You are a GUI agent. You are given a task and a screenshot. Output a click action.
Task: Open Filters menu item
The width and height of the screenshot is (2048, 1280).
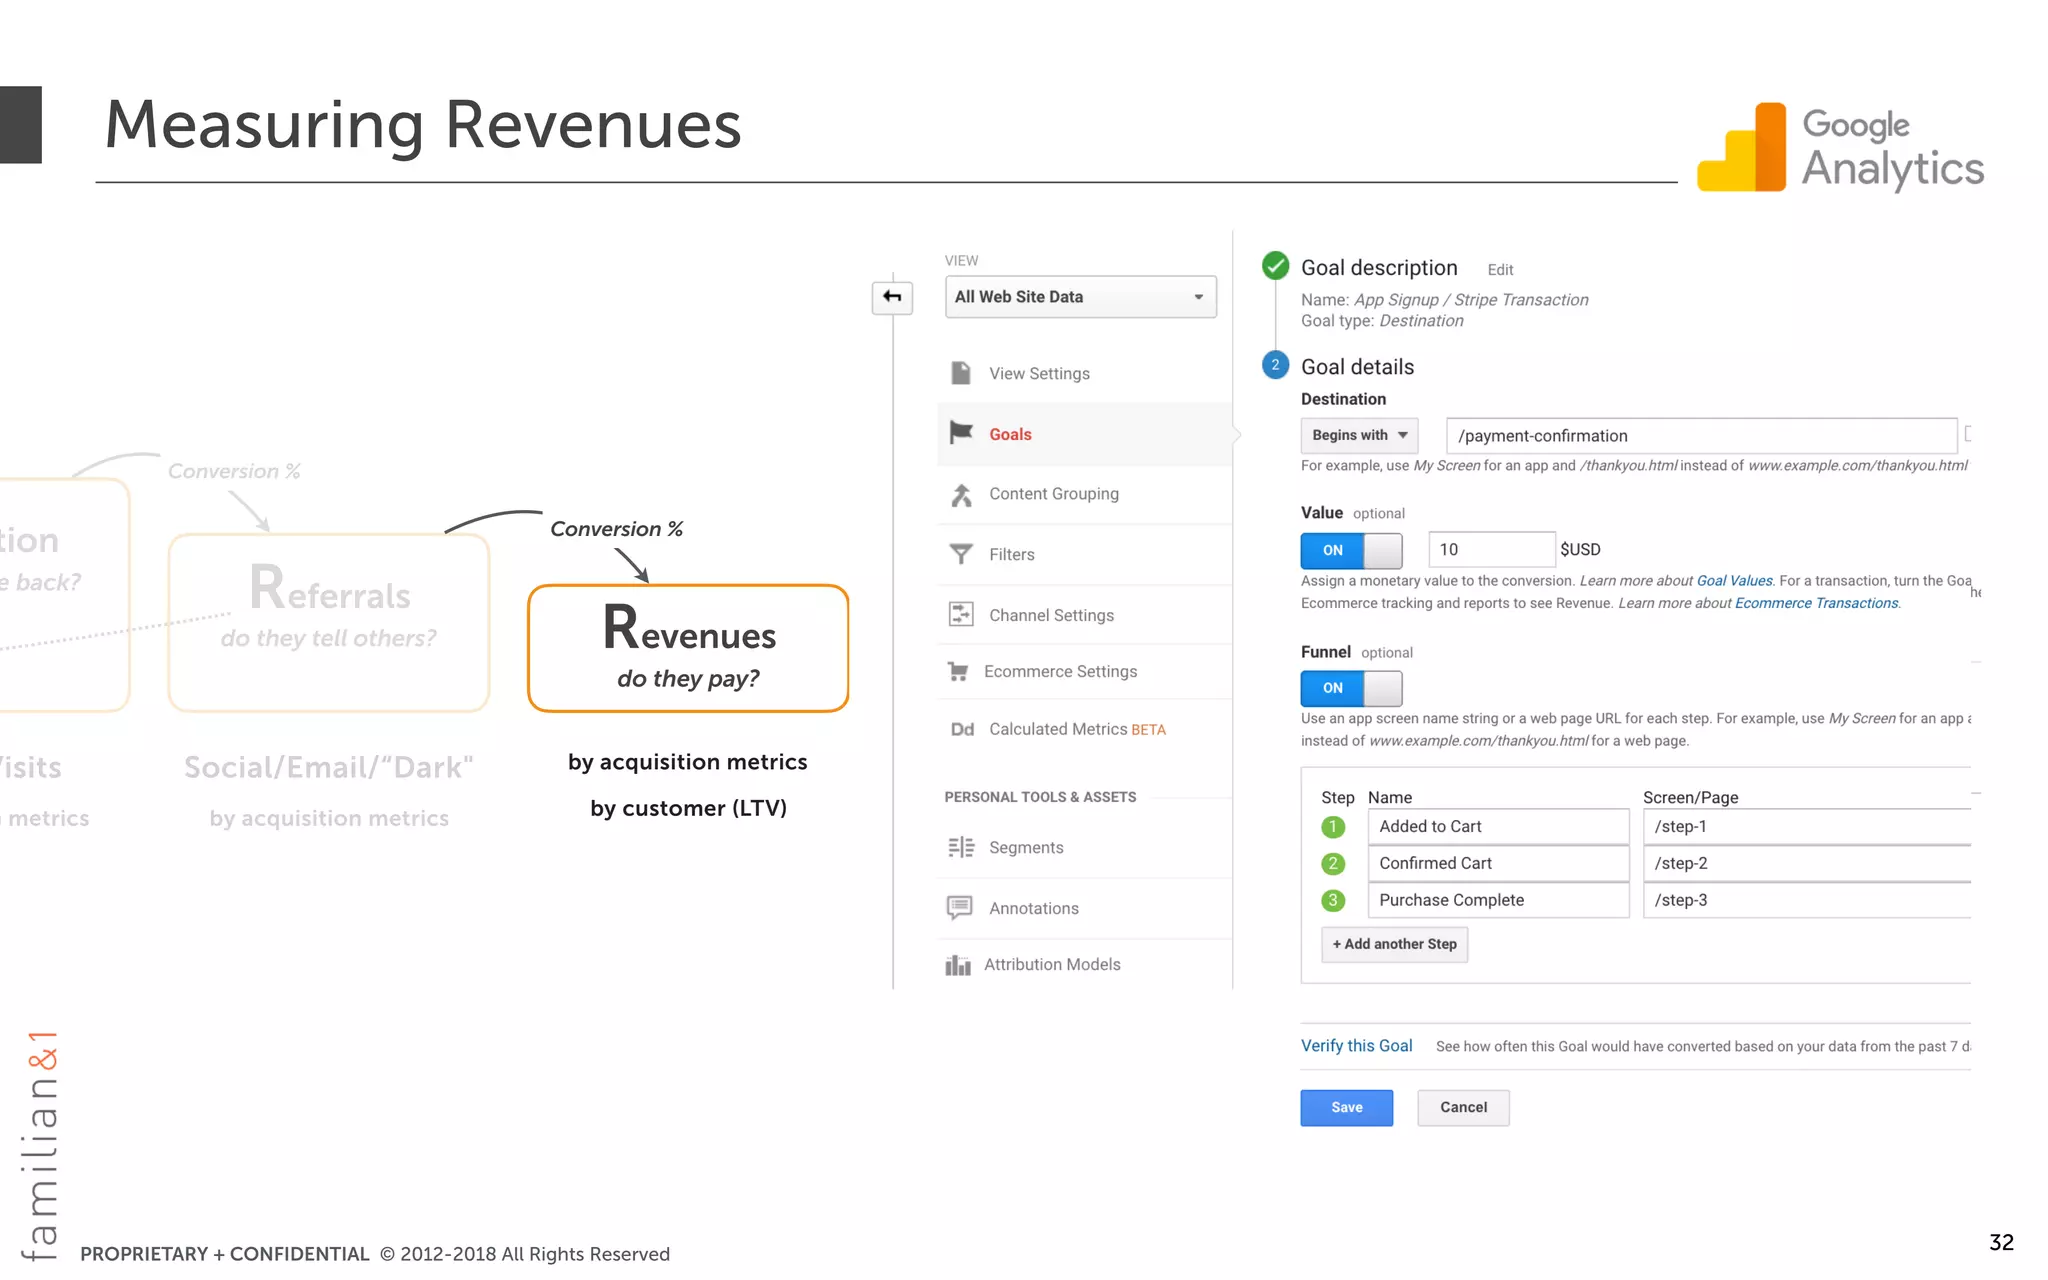(x=1012, y=554)
